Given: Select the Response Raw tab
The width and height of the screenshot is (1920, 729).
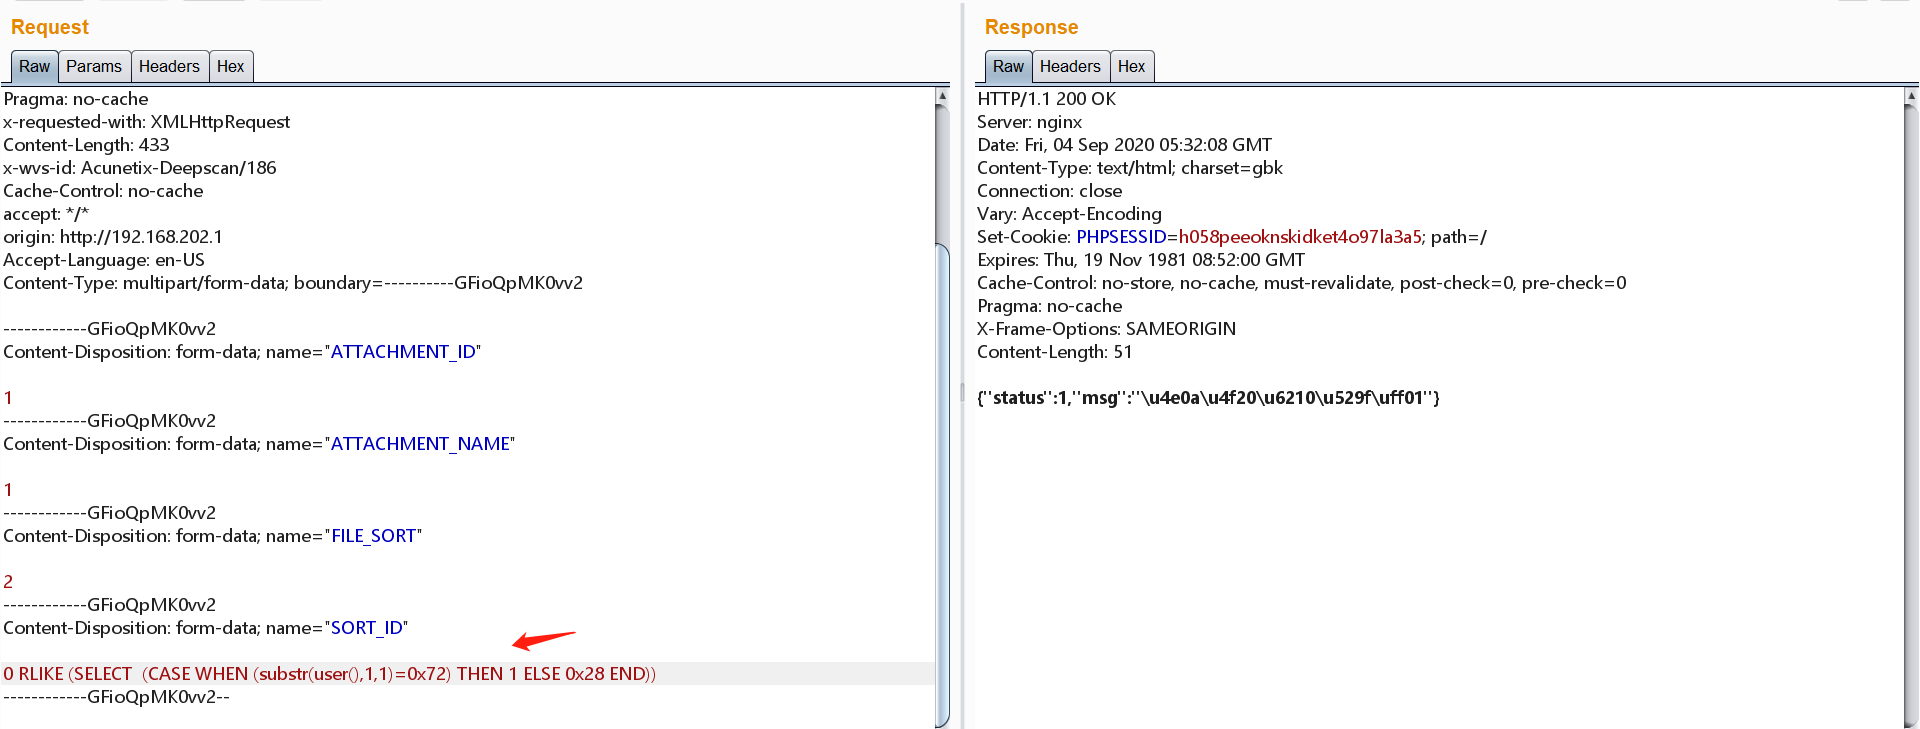Looking at the screenshot, I should pyautogui.click(x=1008, y=66).
